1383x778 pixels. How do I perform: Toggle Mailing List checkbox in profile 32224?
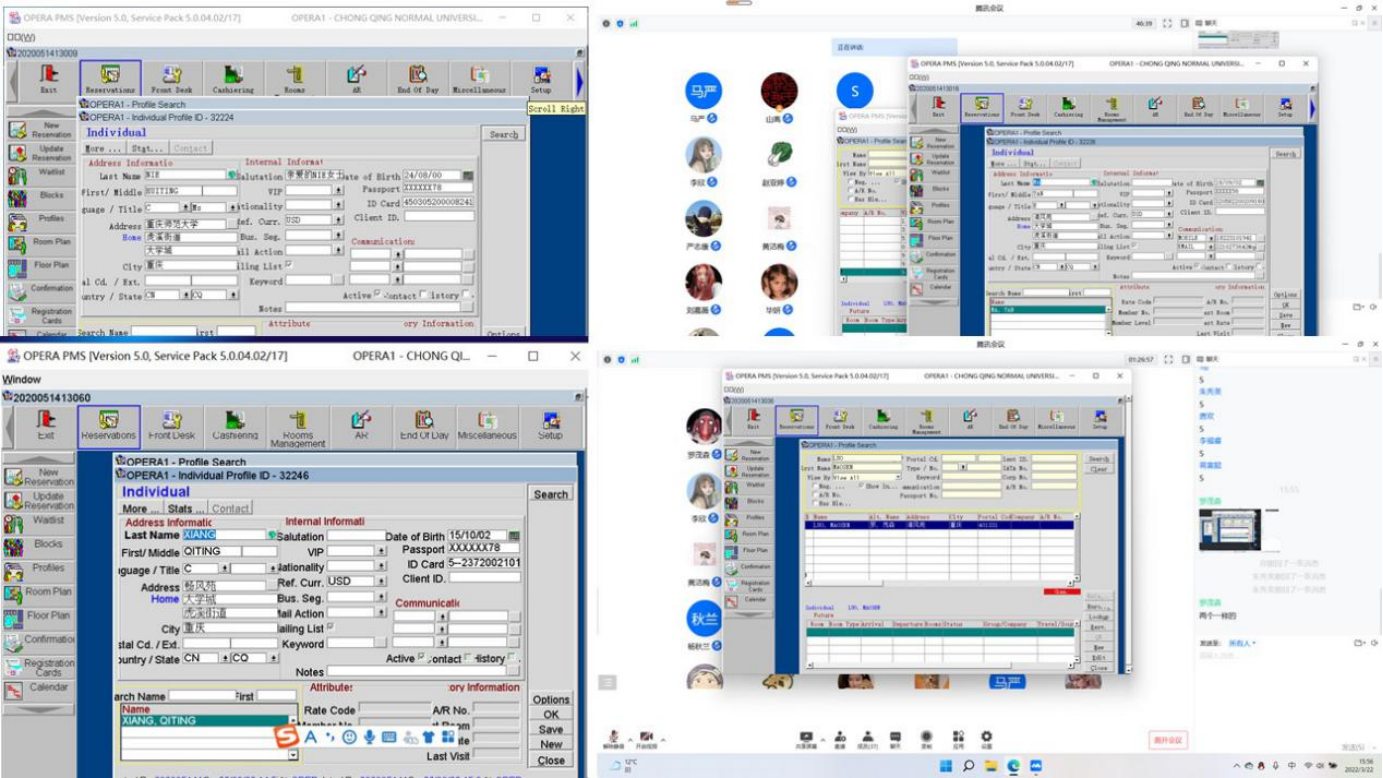289,265
